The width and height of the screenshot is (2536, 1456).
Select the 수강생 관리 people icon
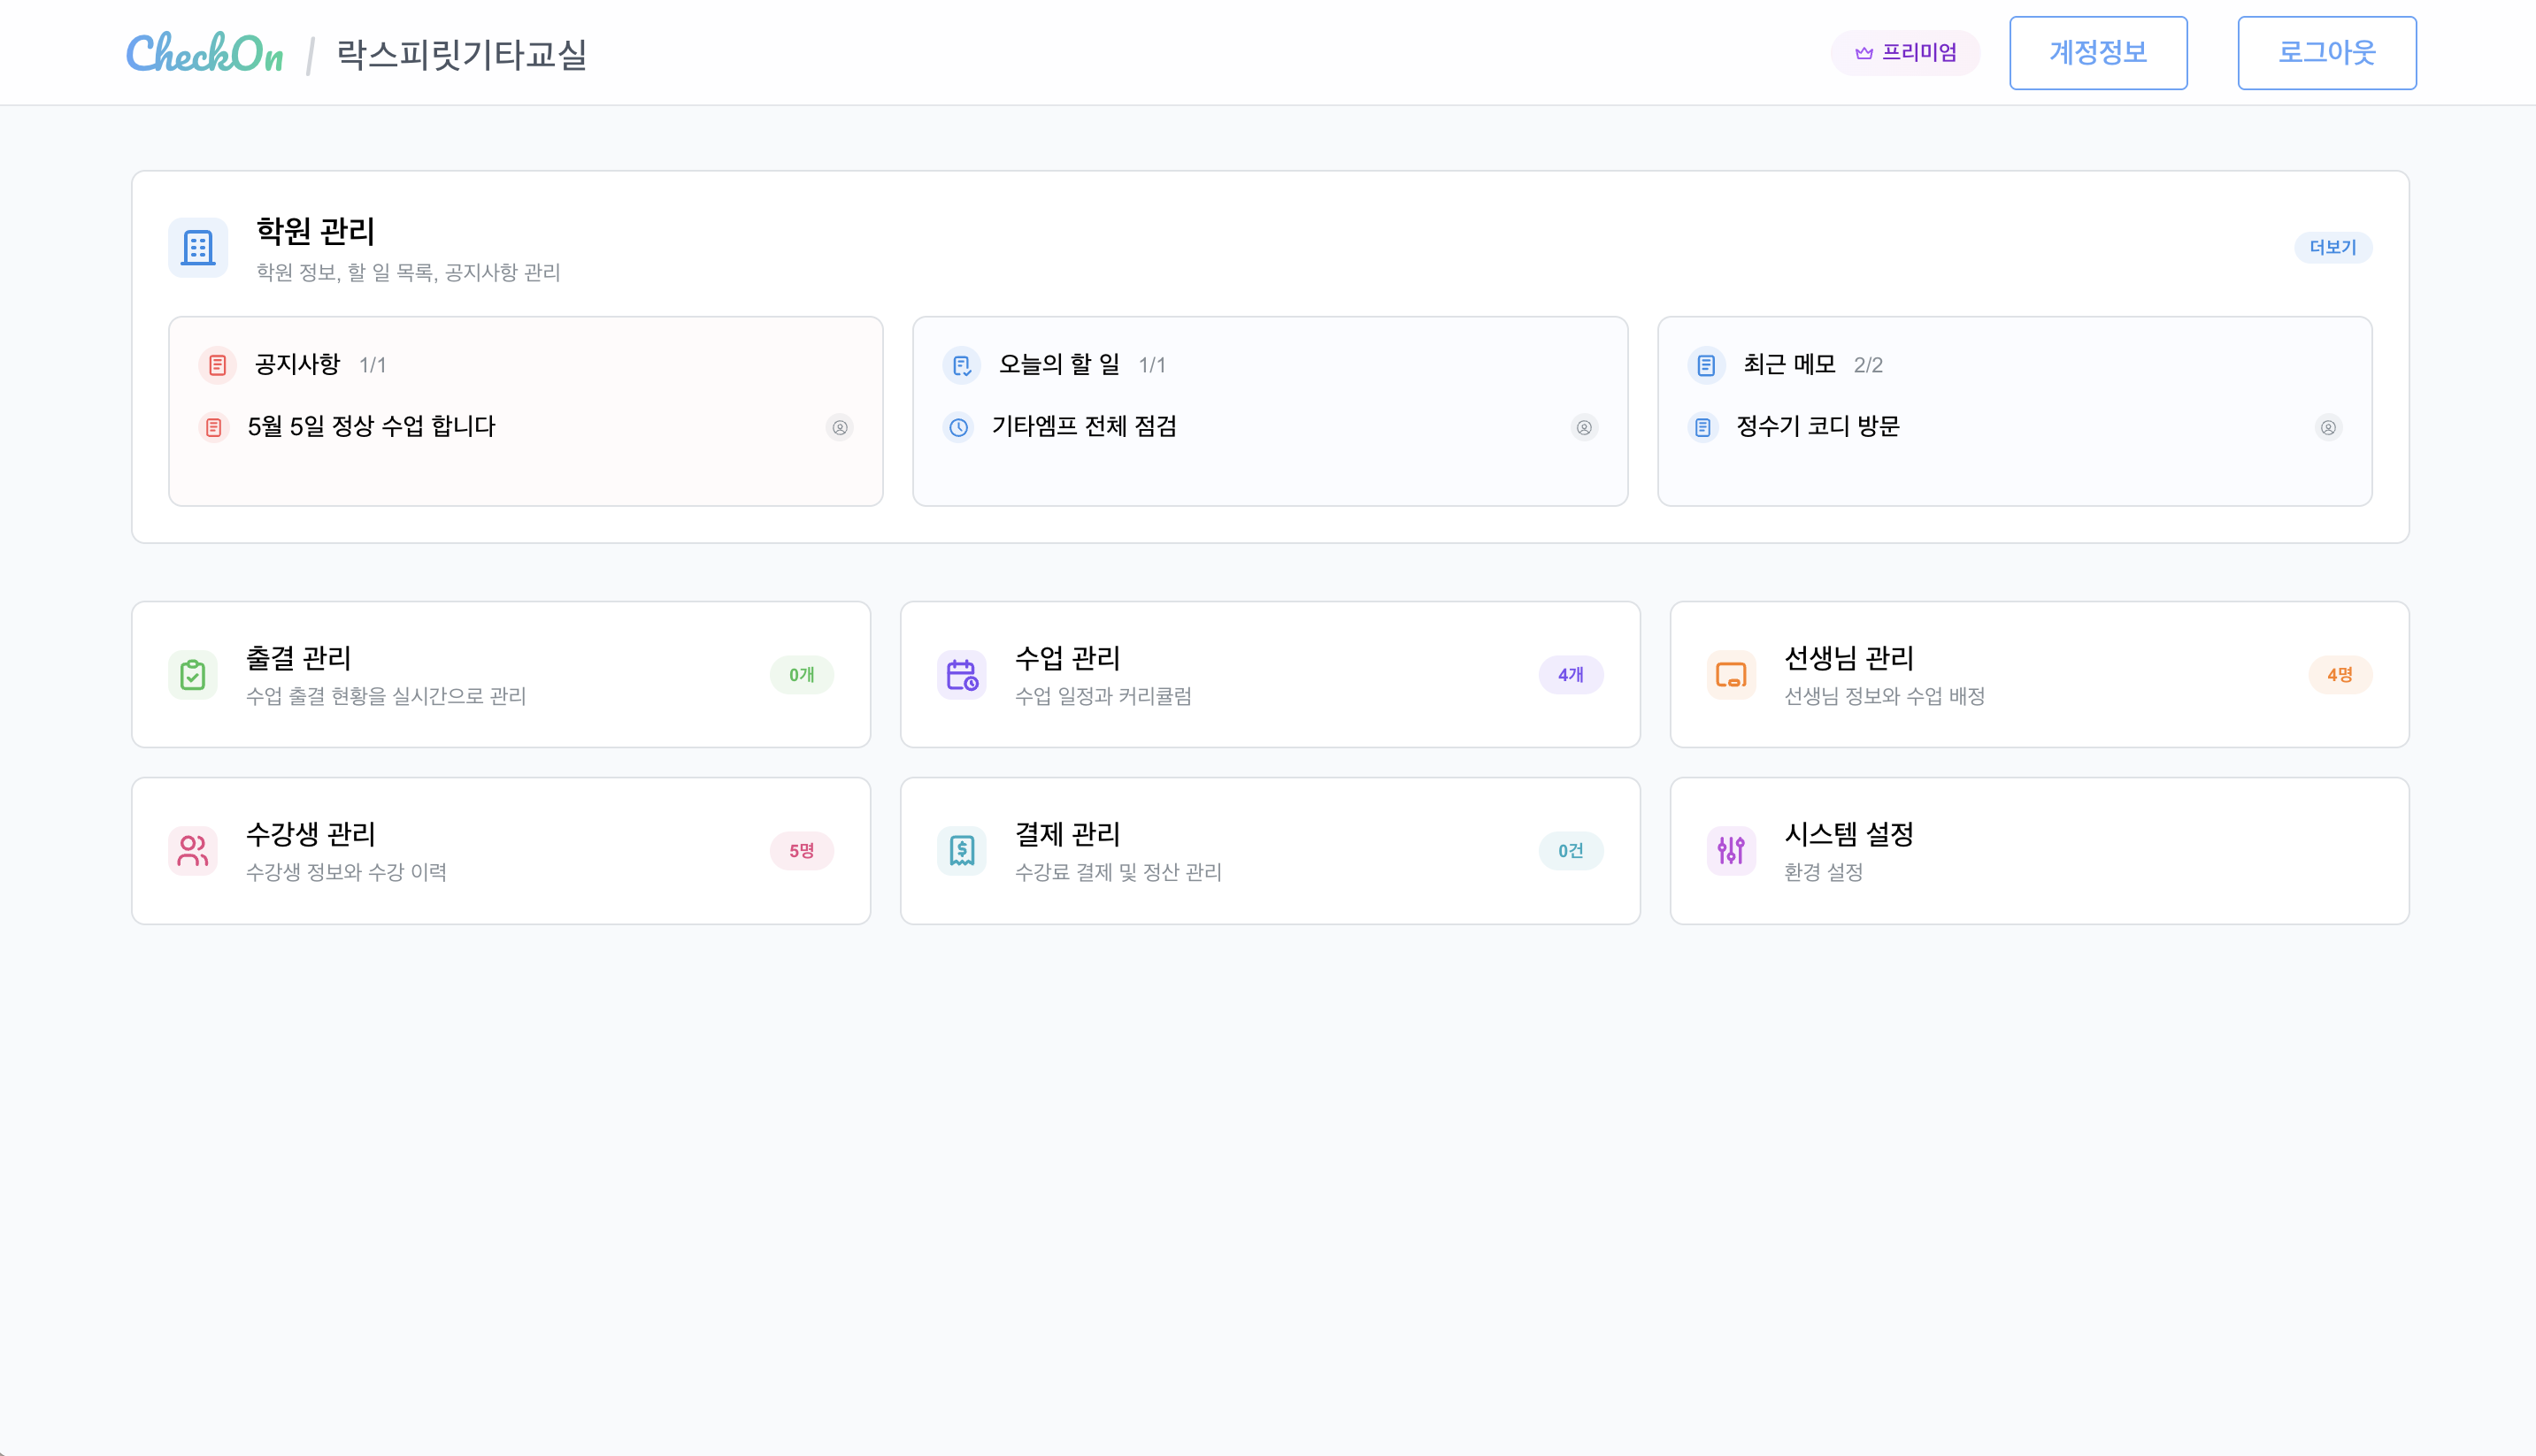tap(193, 850)
